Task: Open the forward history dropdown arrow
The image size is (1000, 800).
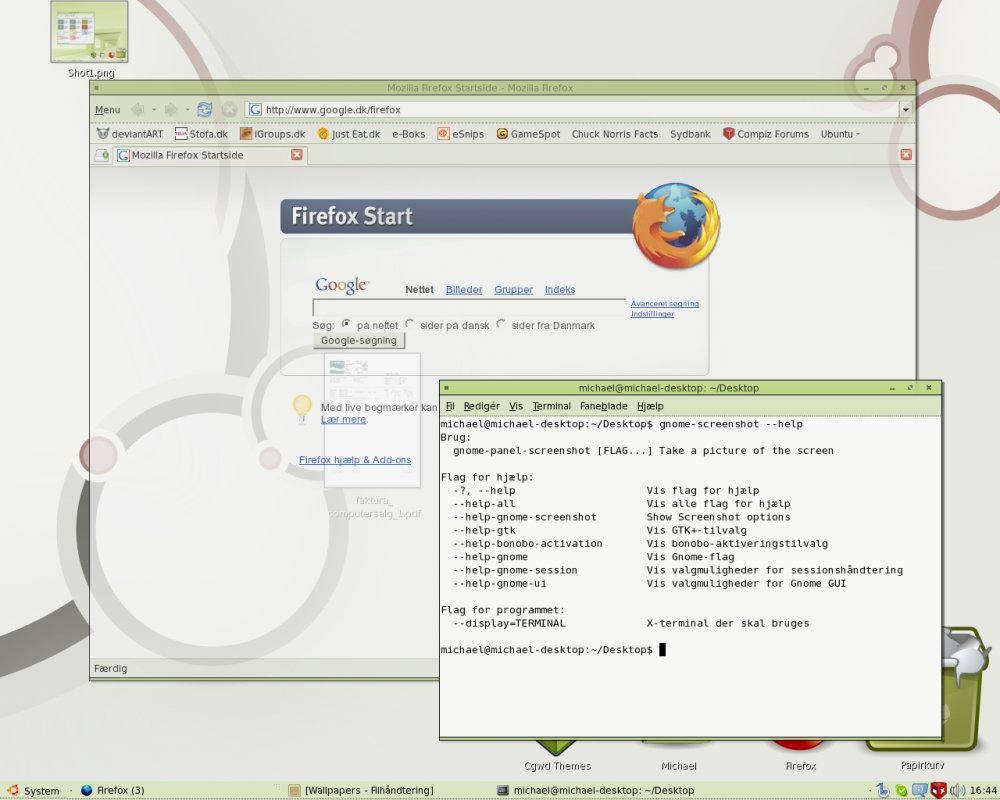Action: pyautogui.click(x=187, y=110)
